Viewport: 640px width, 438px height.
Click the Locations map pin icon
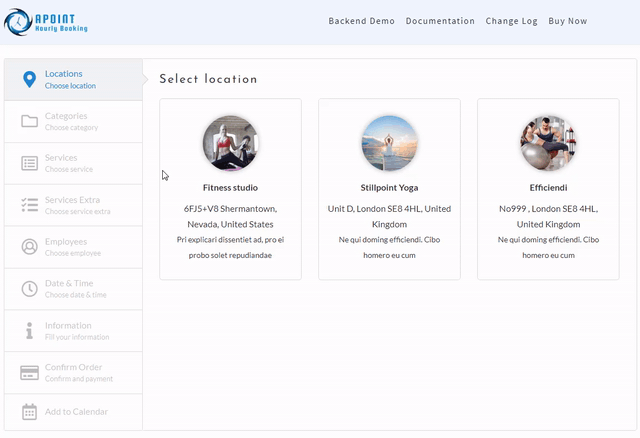tap(29, 79)
